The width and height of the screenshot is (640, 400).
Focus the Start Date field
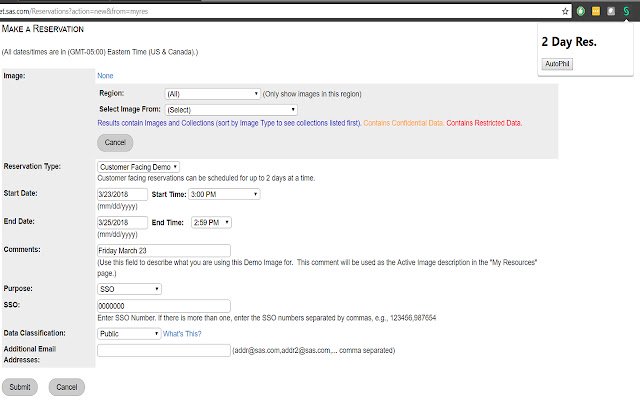(x=122, y=194)
